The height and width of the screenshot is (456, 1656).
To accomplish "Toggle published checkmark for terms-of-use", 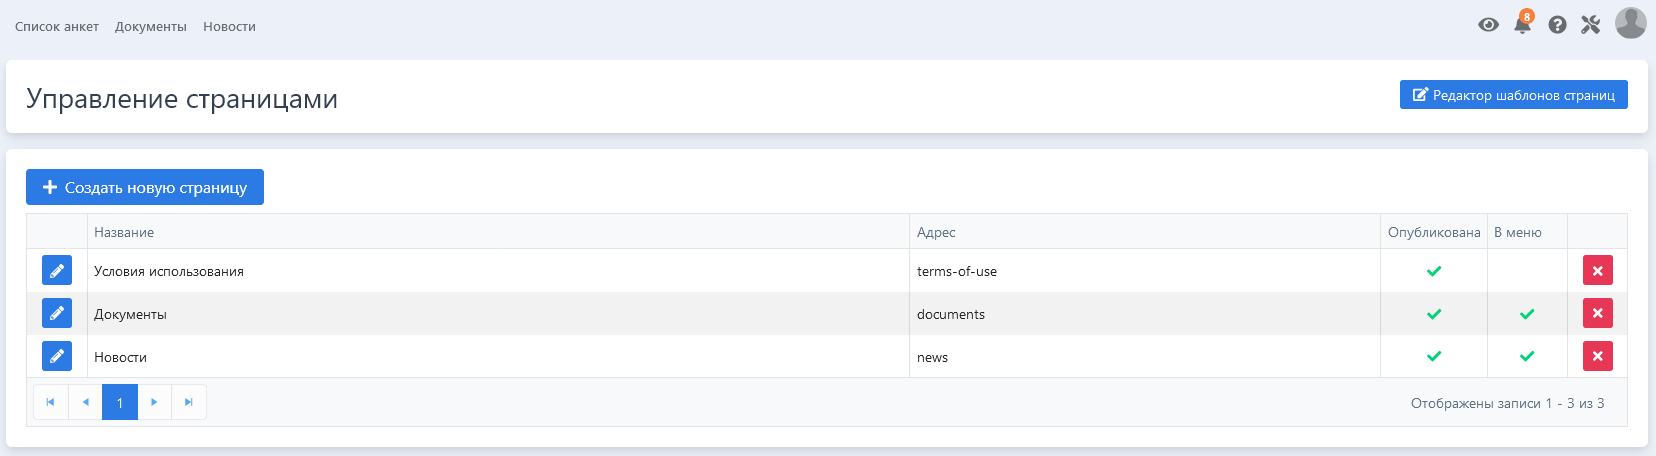I will 1433,271.
